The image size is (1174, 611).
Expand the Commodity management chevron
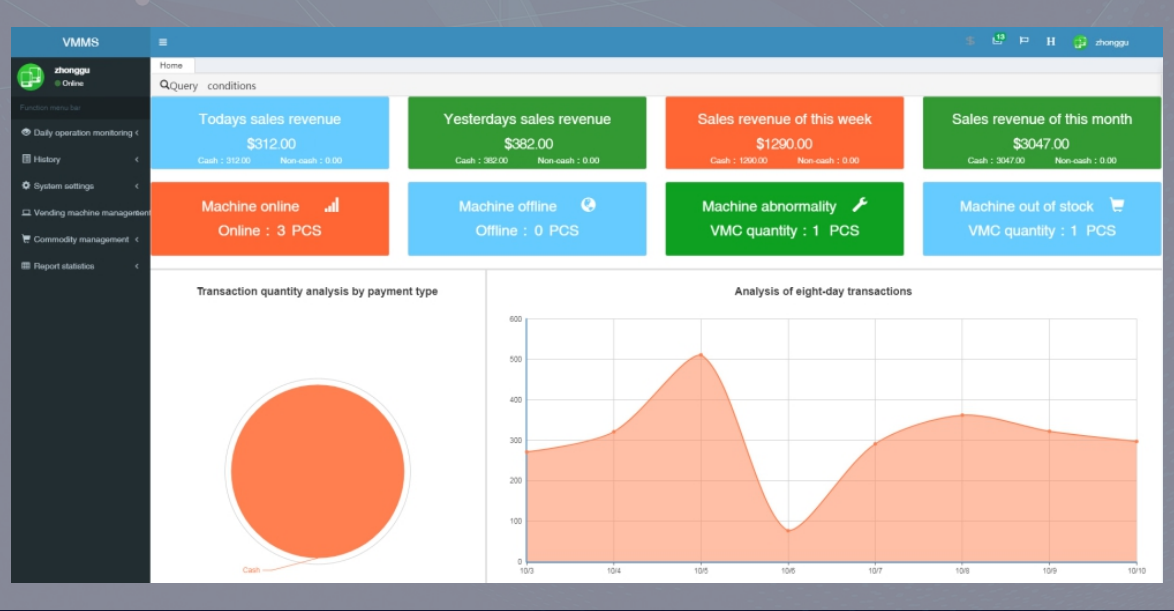coord(137,240)
